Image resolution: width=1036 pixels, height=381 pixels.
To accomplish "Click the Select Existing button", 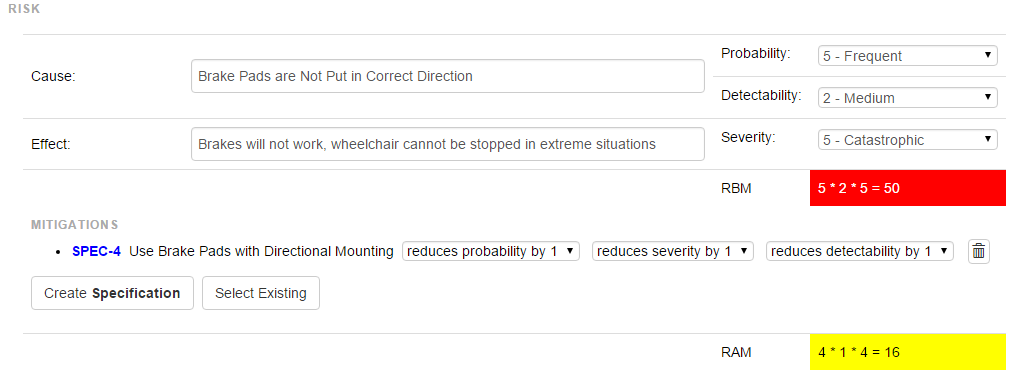I will click(x=261, y=293).
